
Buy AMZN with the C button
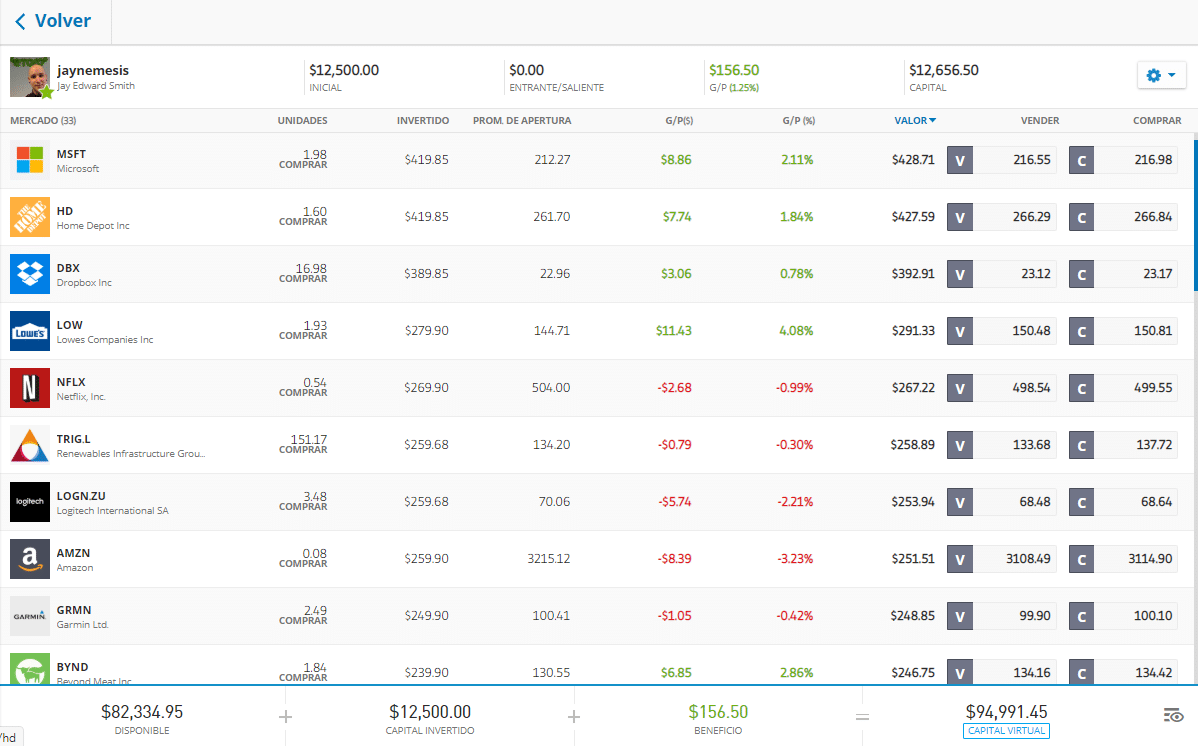point(1081,560)
